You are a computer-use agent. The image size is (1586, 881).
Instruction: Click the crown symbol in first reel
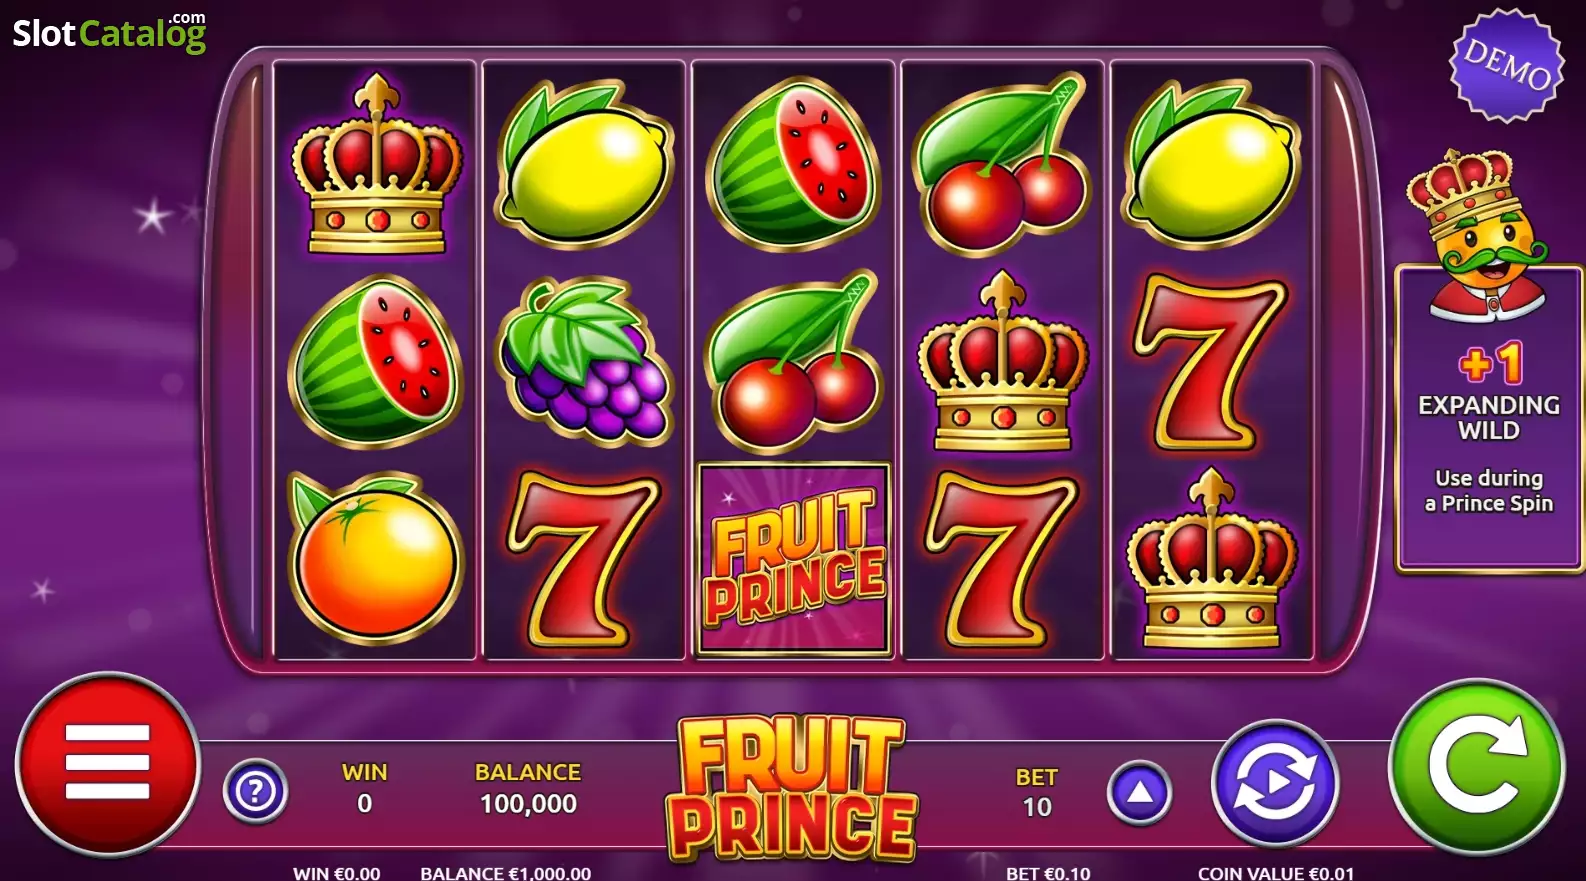click(x=376, y=163)
